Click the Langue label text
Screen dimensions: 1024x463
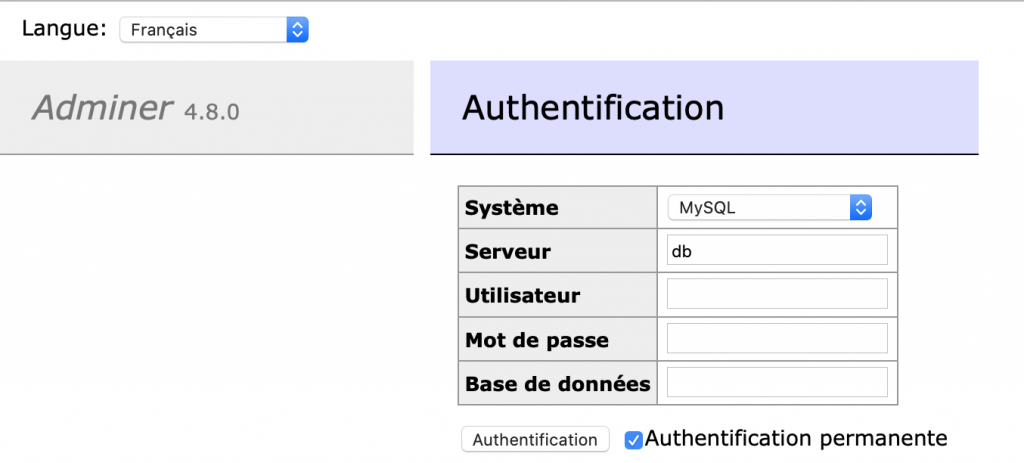[64, 29]
